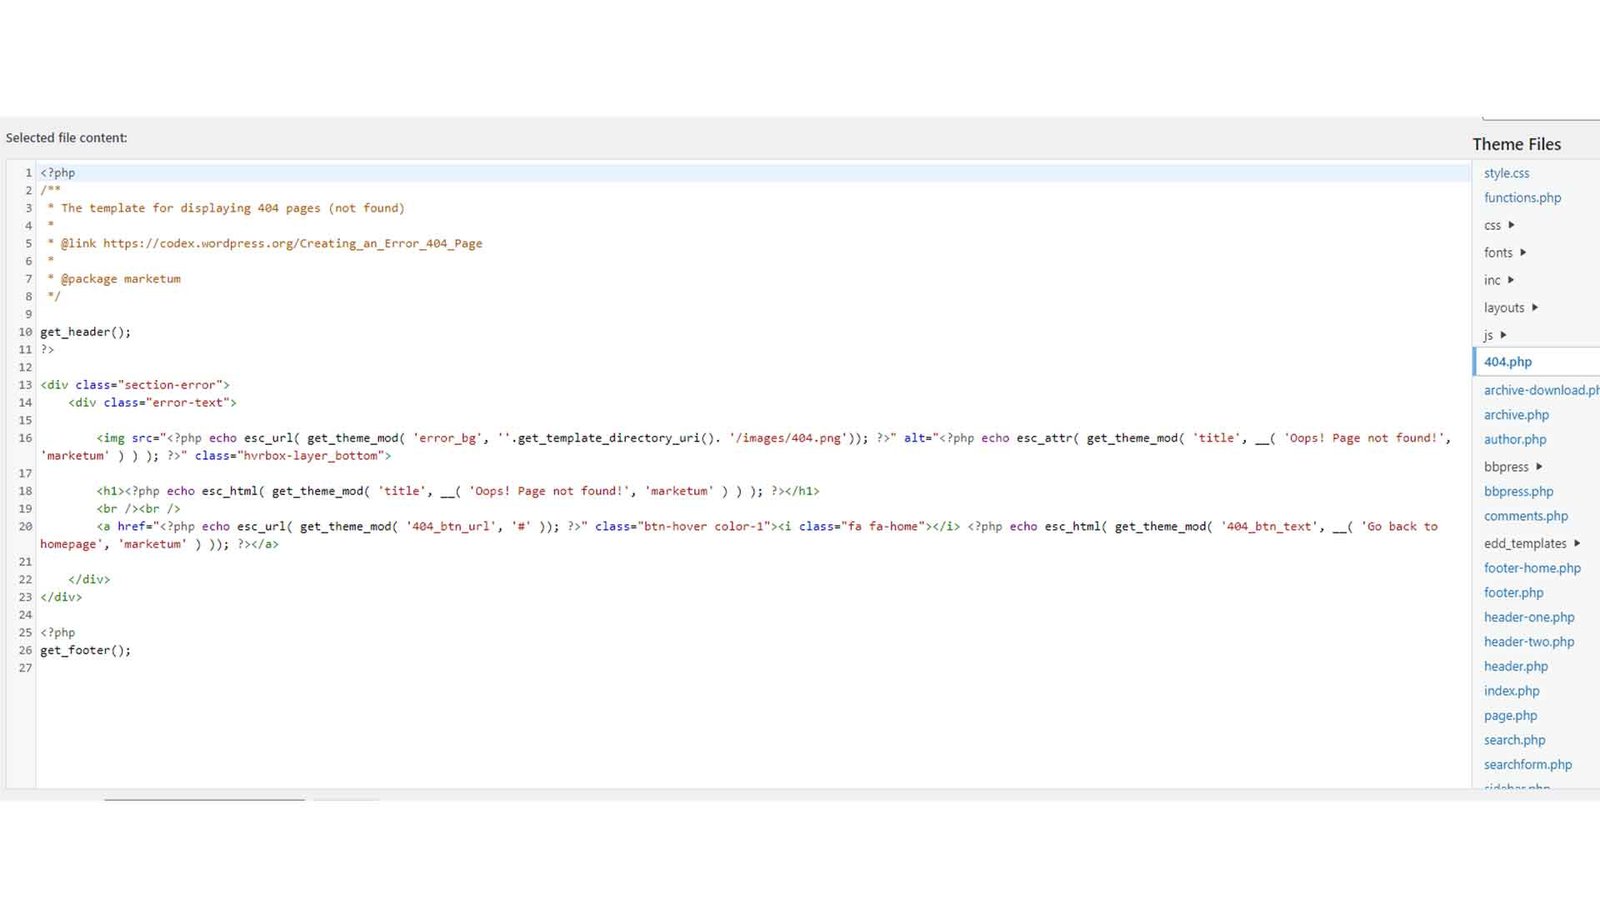Click get_header() on line 10
Image resolution: width=1600 pixels, height=900 pixels.
[85, 332]
